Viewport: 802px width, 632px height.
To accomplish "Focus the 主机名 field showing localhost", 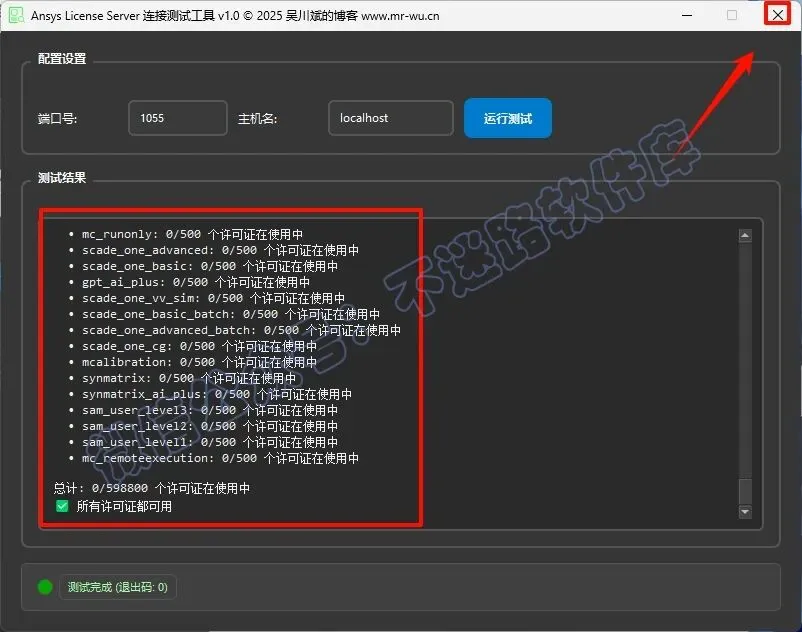I will (390, 118).
